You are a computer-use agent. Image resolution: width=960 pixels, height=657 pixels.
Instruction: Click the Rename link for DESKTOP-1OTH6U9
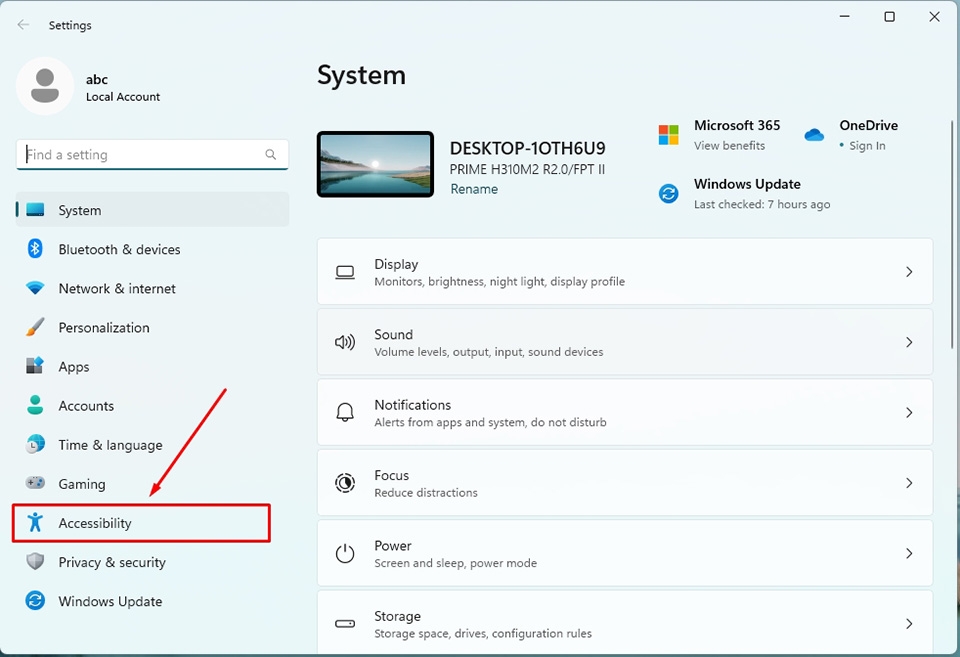point(474,188)
